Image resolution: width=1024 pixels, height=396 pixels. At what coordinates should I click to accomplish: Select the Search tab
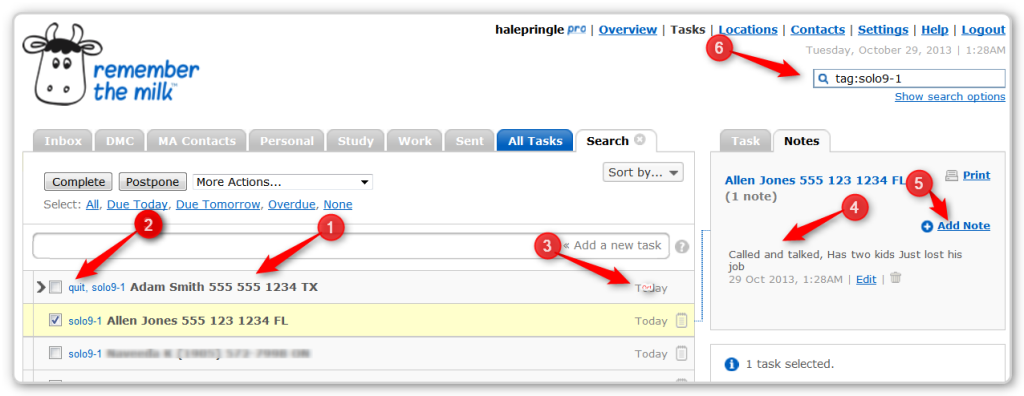click(607, 140)
